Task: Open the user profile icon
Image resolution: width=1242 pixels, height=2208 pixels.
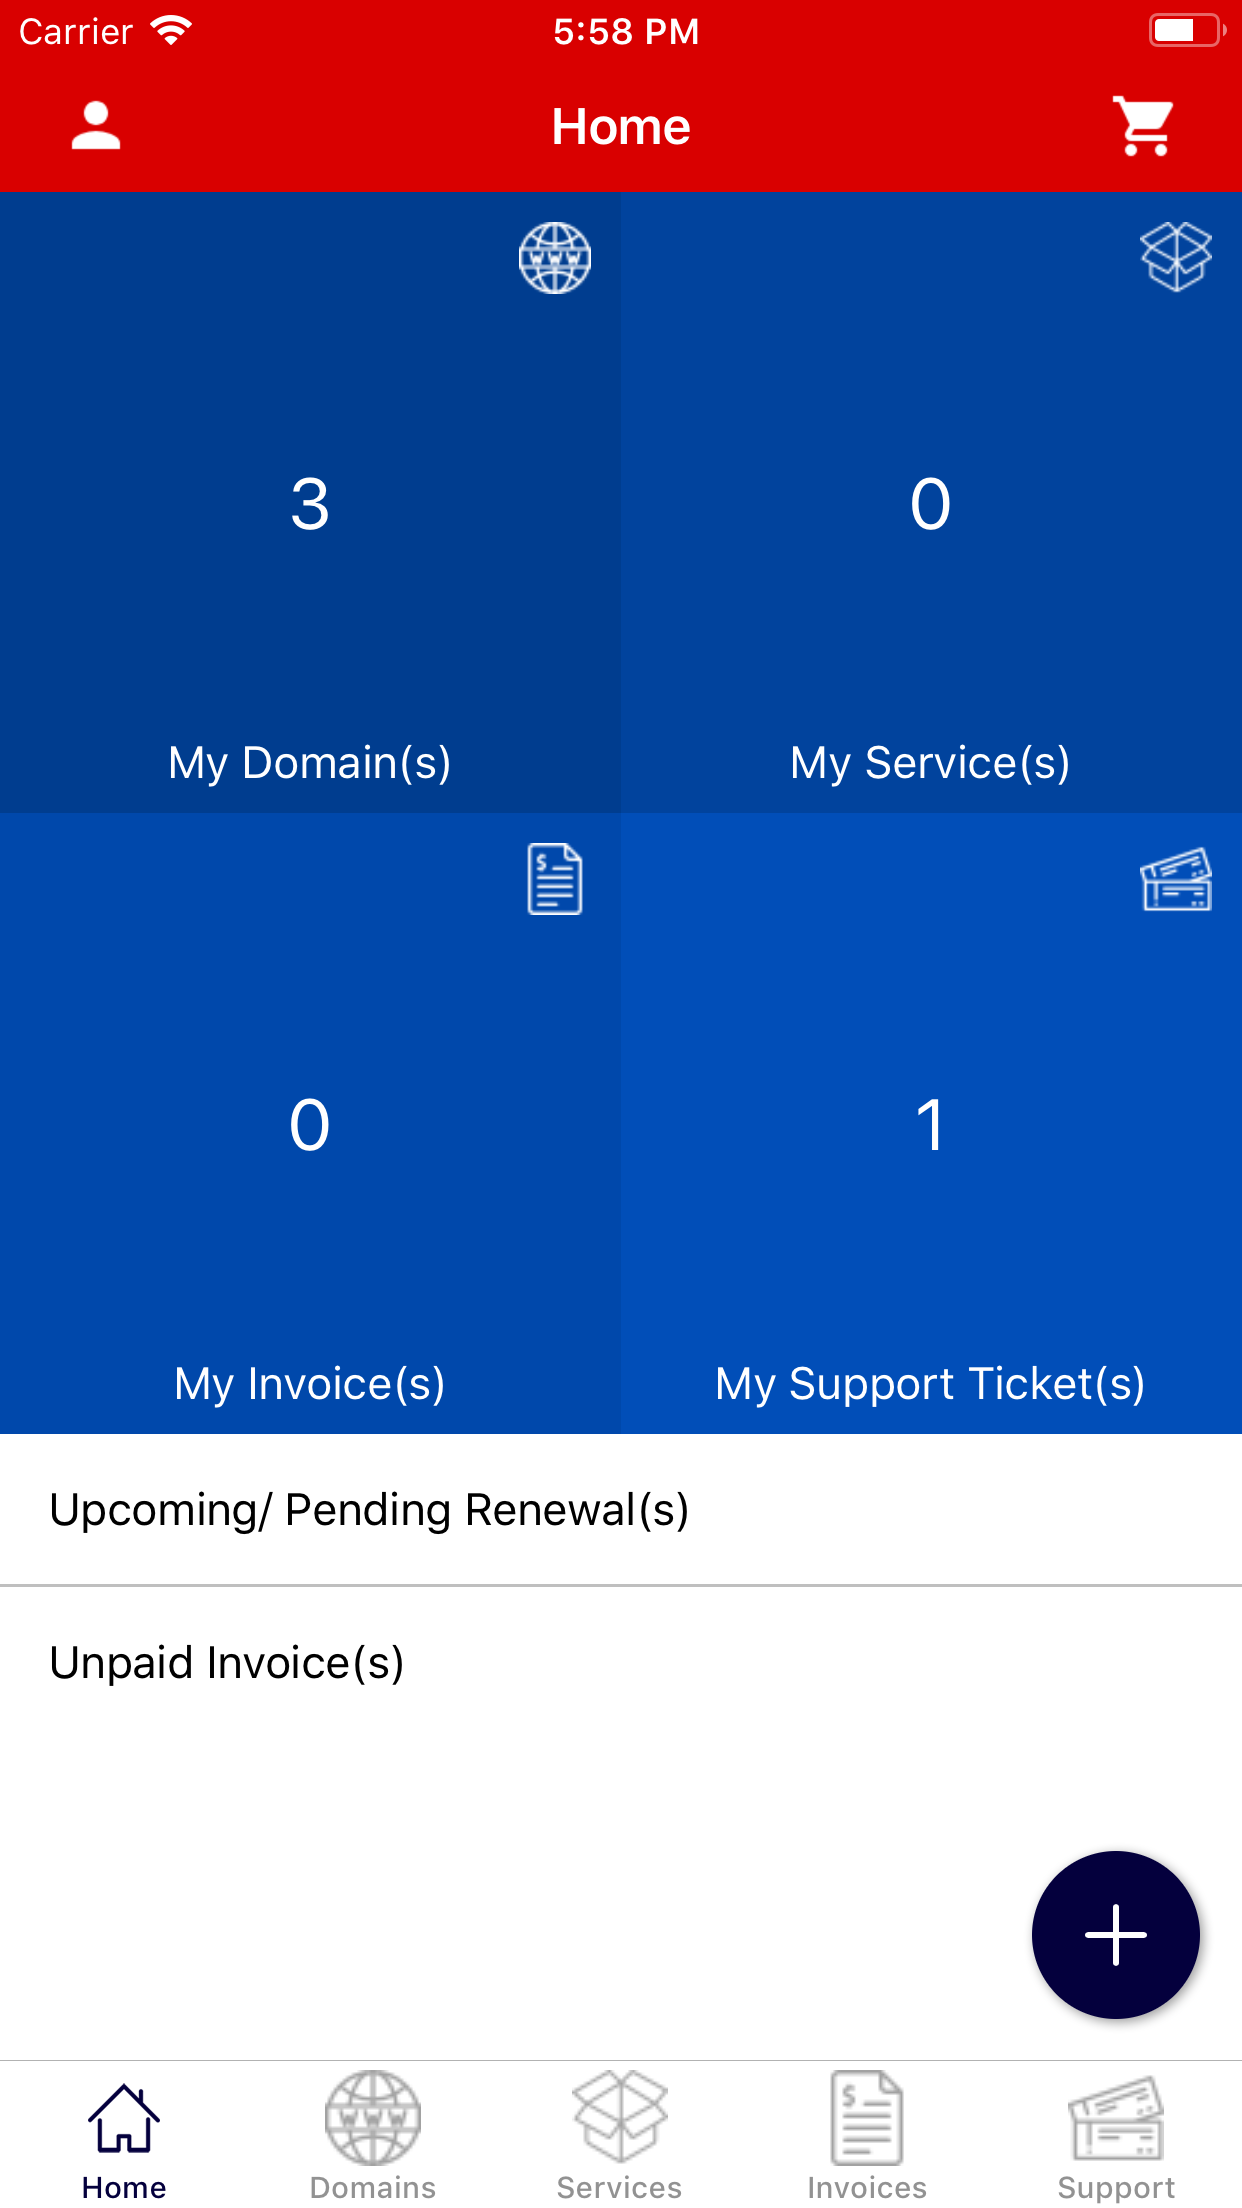Action: coord(96,126)
